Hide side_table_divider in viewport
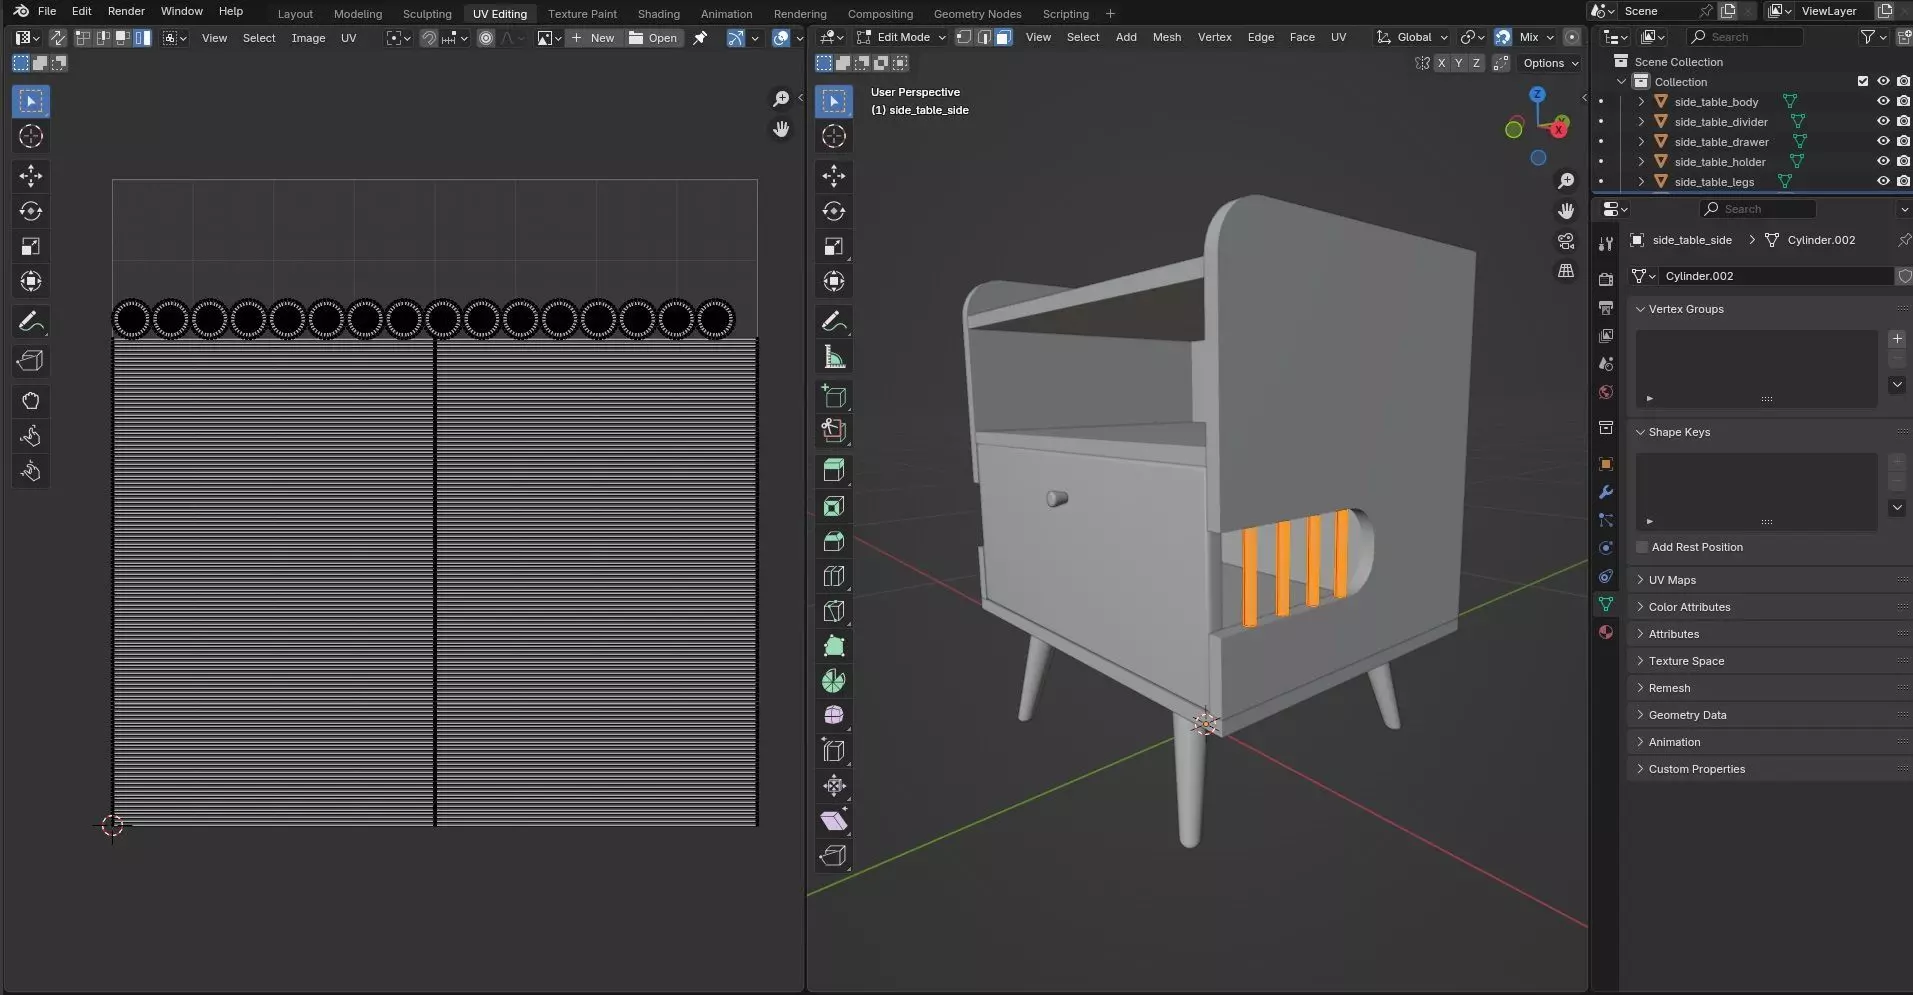Image resolution: width=1913 pixels, height=995 pixels. click(1883, 121)
